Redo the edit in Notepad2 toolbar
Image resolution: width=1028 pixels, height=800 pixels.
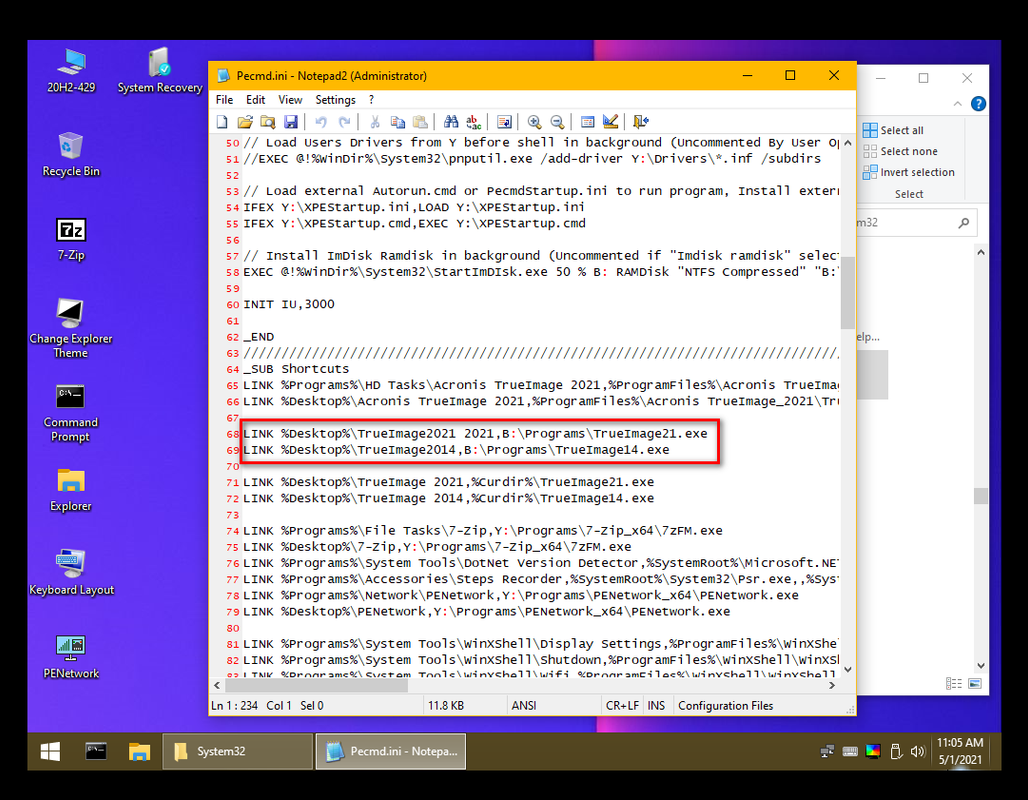(x=344, y=122)
